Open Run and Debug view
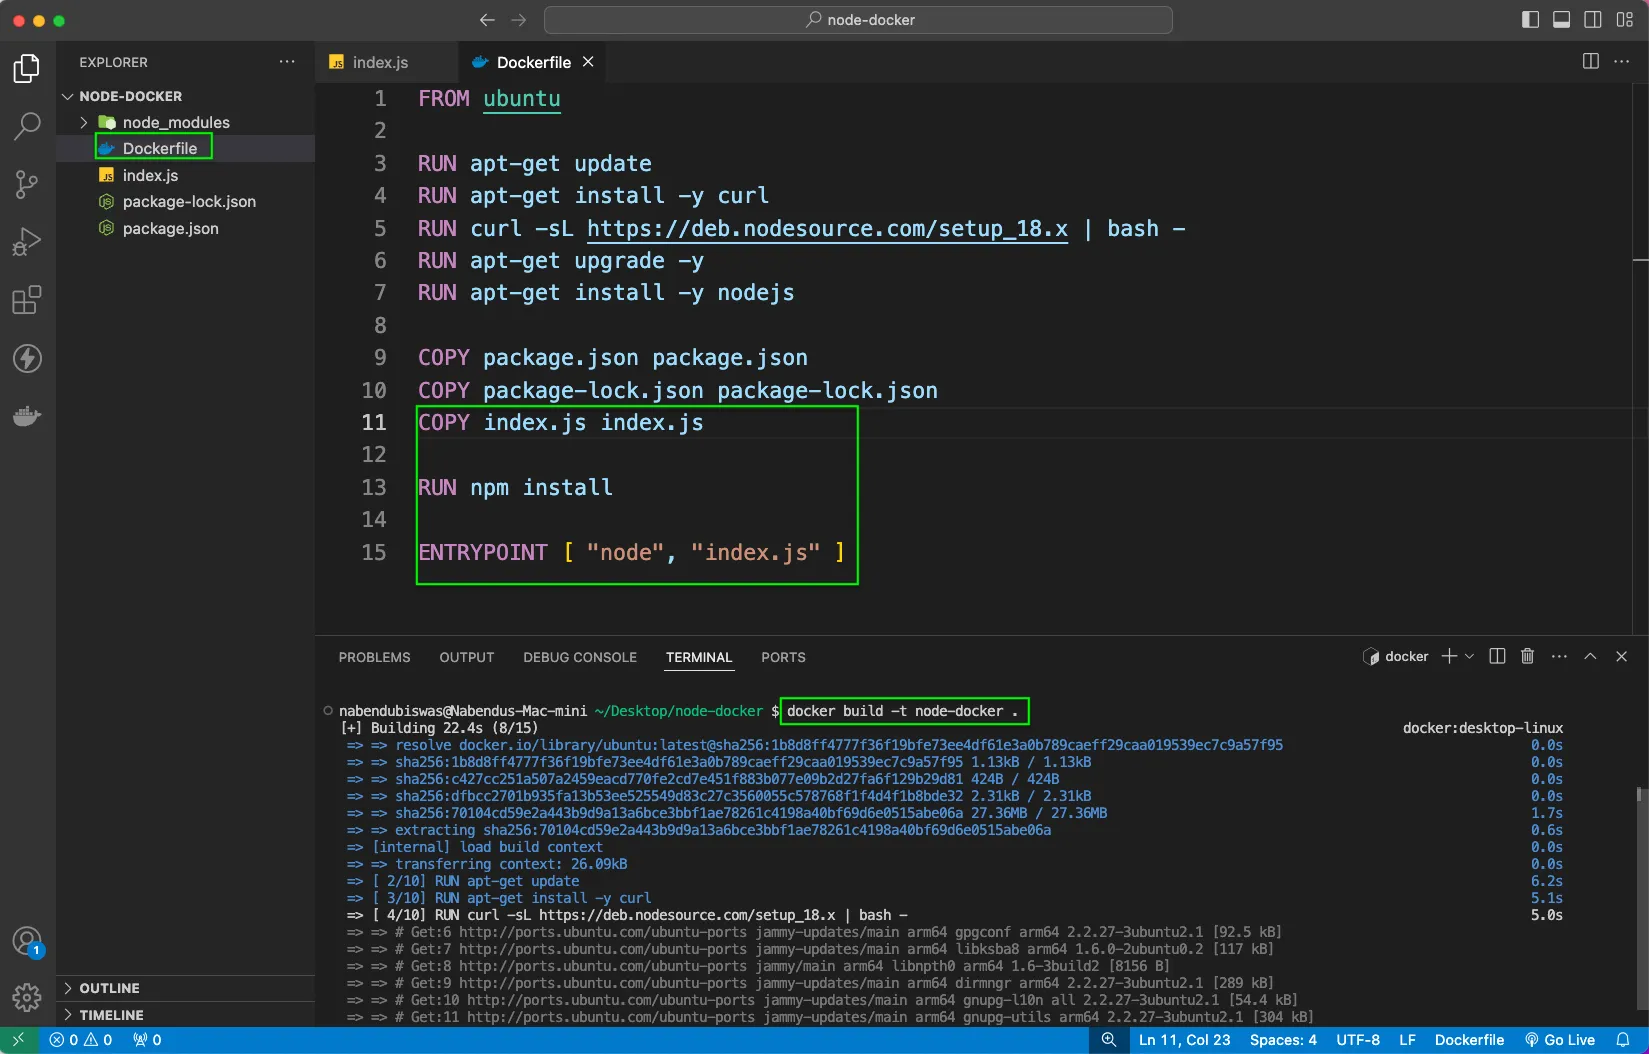 pyautogui.click(x=27, y=242)
